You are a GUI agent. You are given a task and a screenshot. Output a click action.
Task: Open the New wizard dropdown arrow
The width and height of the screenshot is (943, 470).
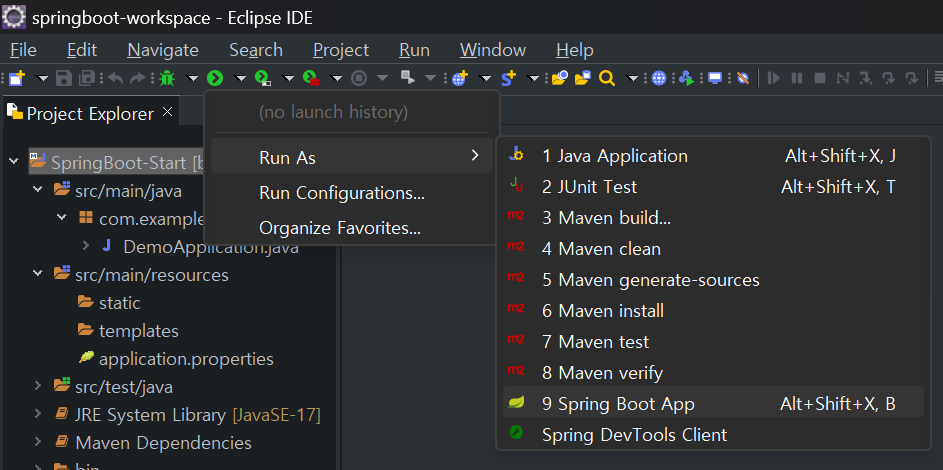42,78
